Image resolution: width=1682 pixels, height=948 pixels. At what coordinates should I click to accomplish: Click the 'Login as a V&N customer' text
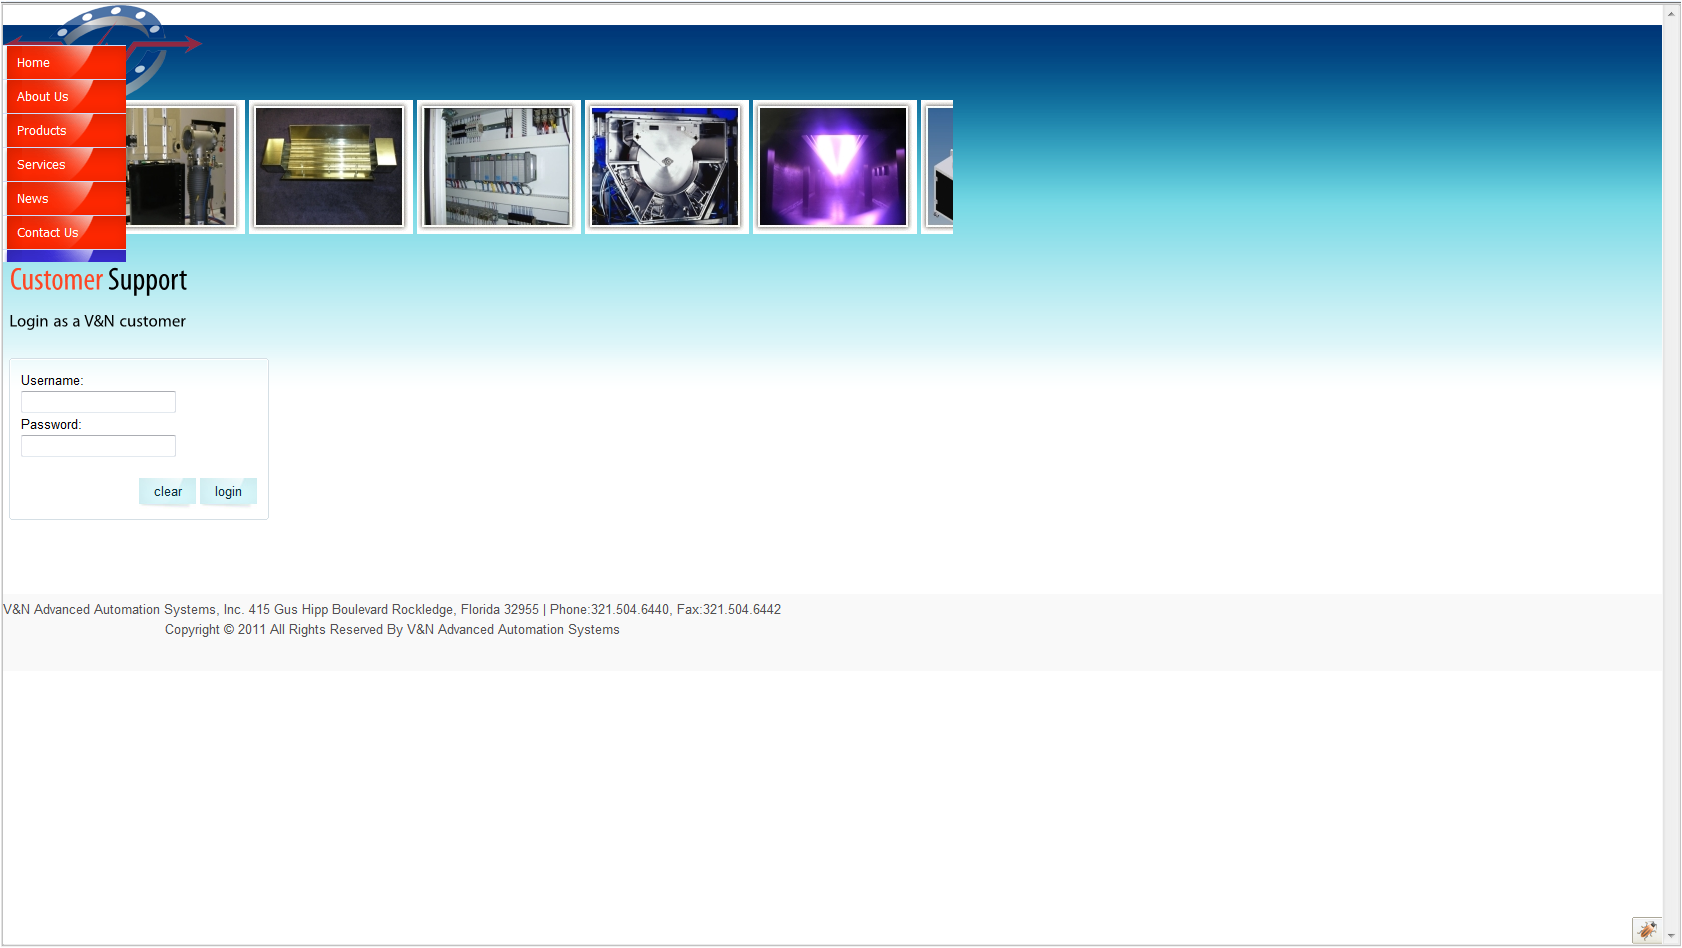click(x=98, y=321)
